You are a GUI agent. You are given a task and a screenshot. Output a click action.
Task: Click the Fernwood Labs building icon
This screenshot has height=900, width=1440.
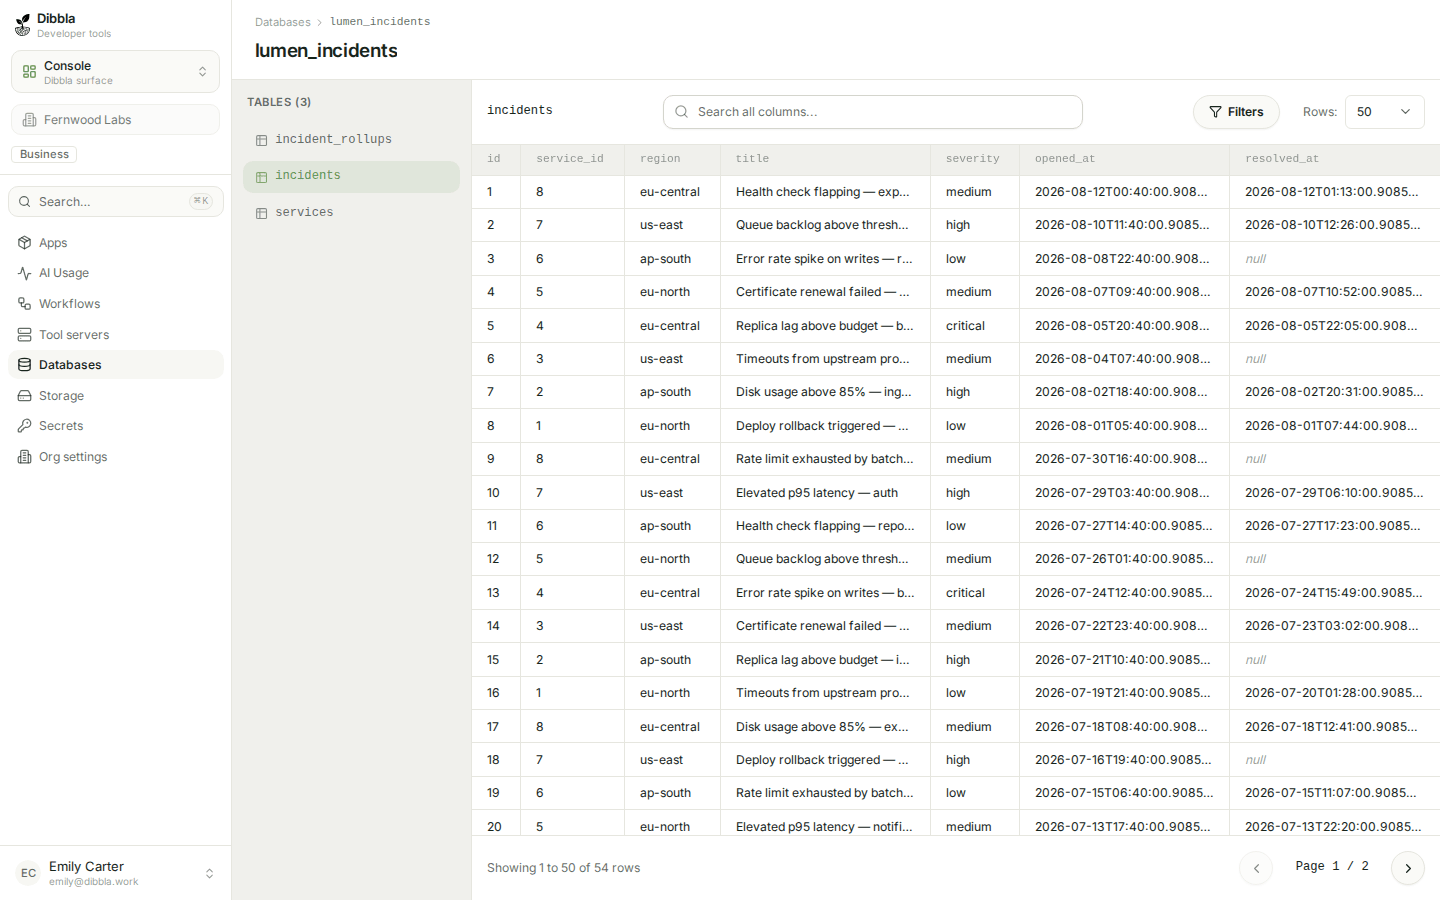pos(30,120)
